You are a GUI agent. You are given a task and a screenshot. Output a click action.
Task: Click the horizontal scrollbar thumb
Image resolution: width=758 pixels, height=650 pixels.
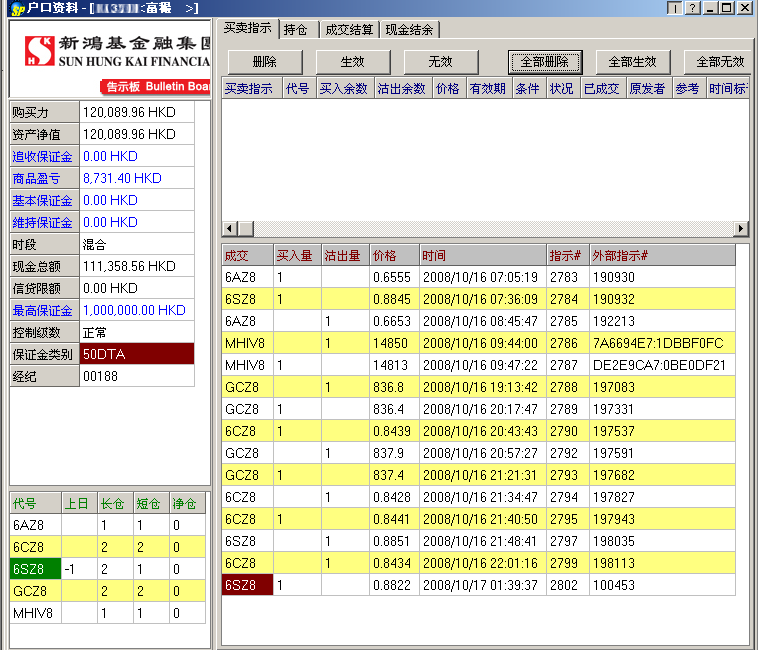pos(246,228)
